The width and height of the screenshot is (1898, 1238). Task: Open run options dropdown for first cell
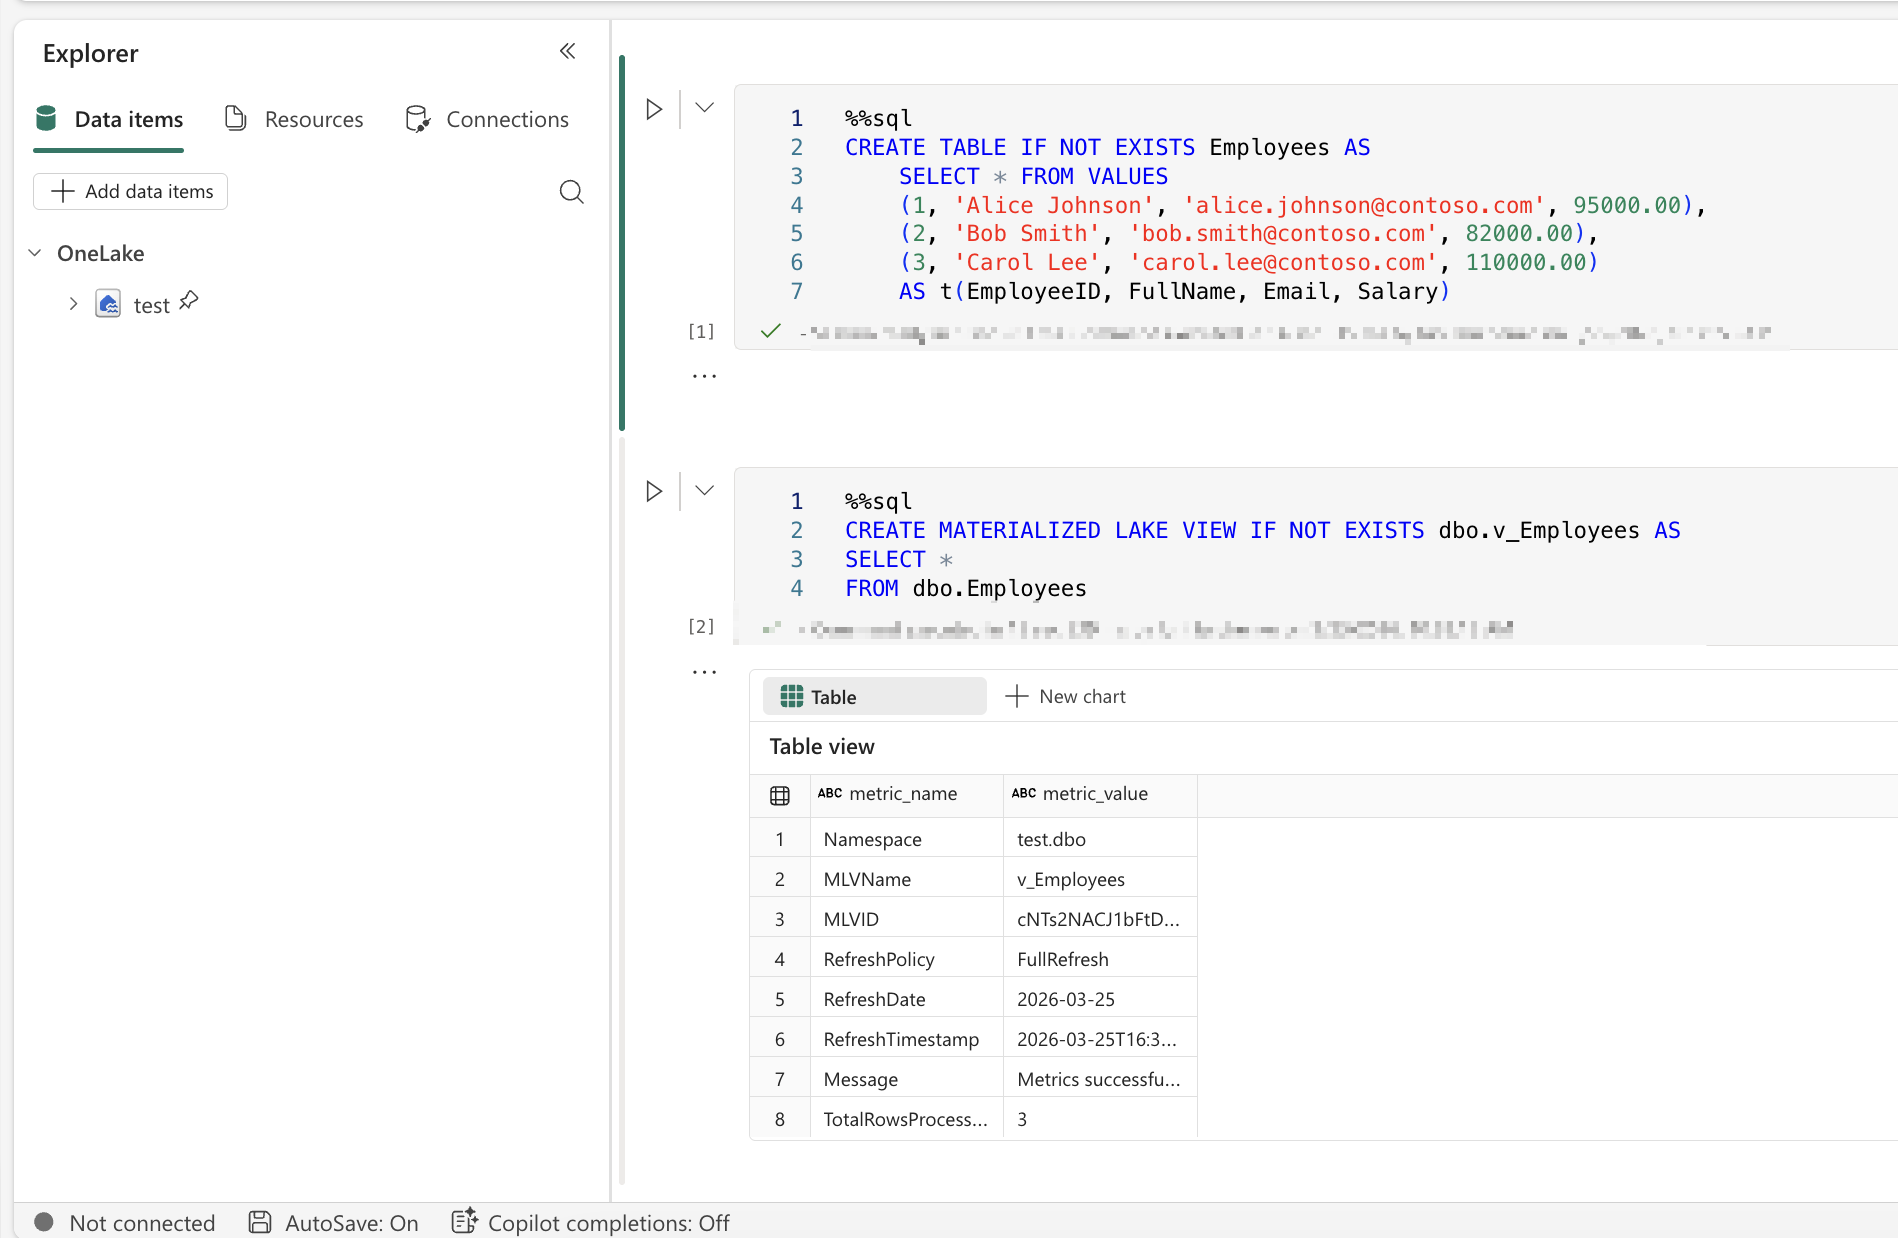(x=704, y=108)
